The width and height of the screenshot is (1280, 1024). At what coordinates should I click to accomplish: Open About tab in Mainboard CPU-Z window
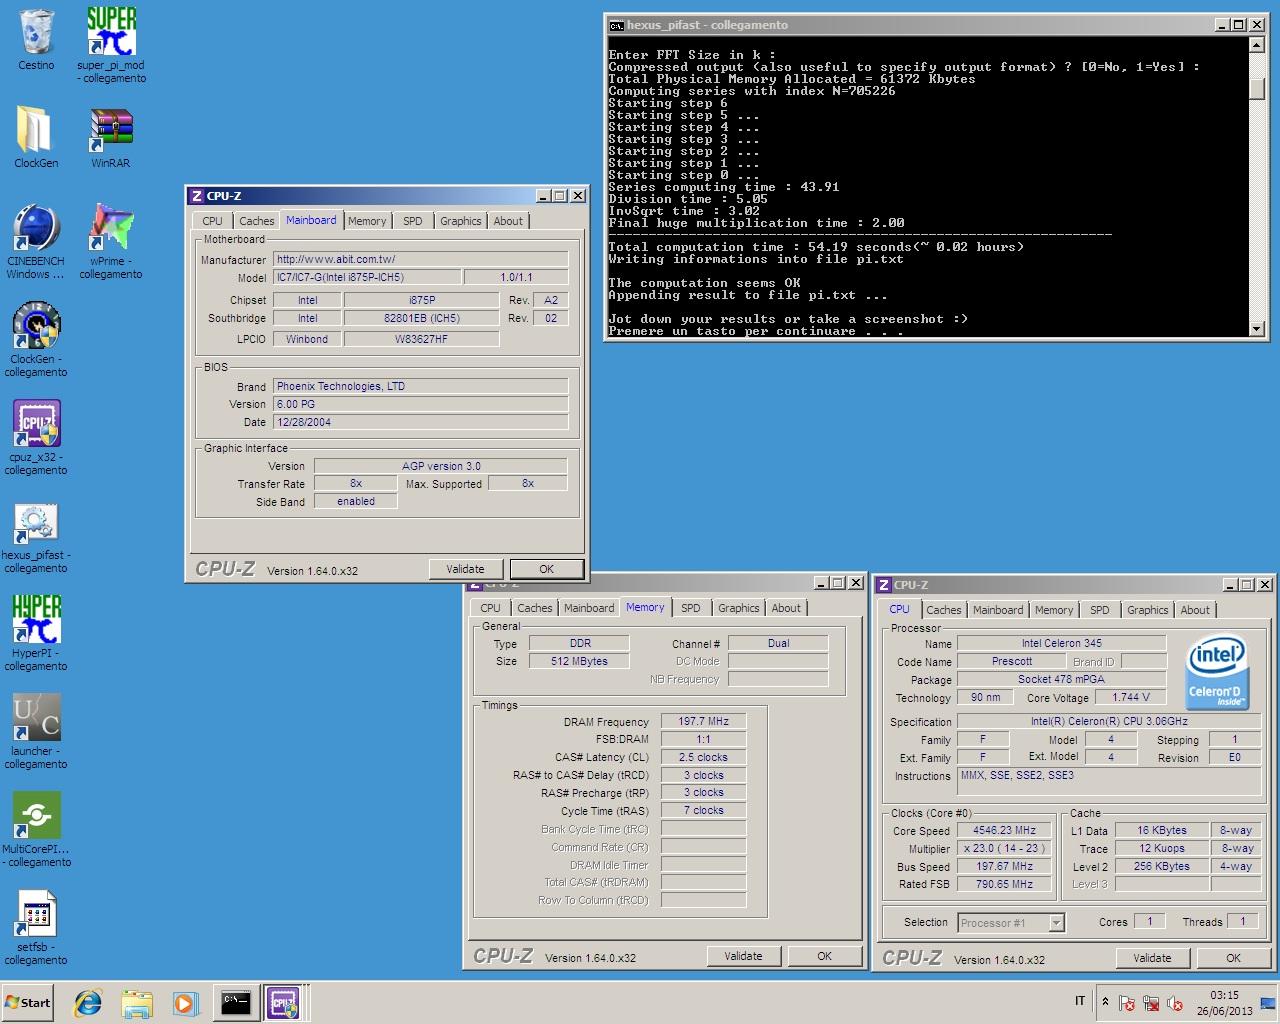pos(508,221)
